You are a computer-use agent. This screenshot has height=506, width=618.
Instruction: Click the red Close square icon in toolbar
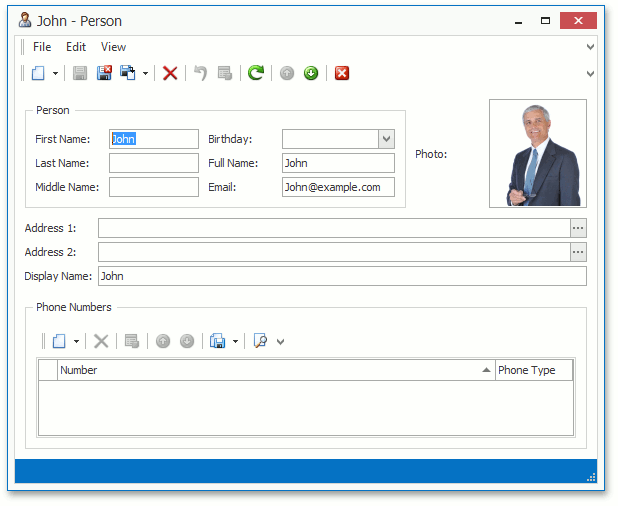342,73
